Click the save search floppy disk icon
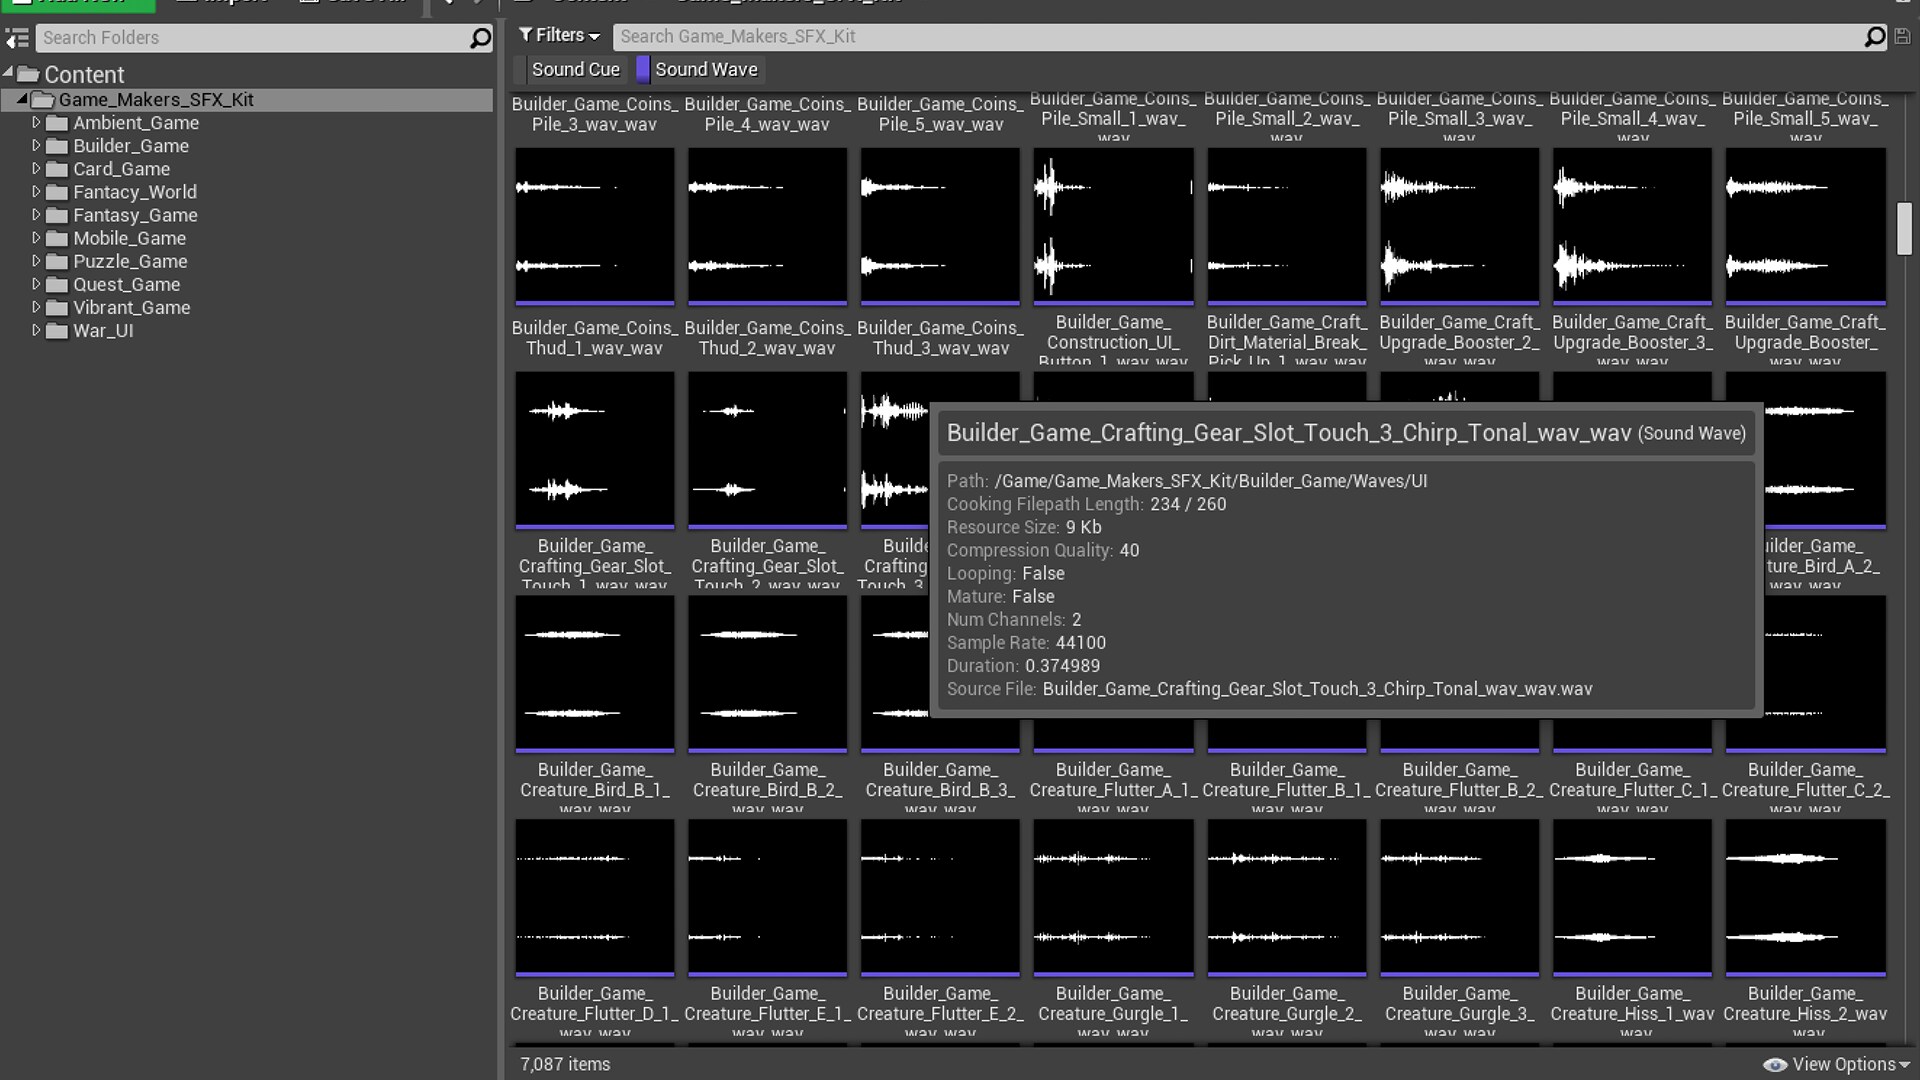Screen dimensions: 1920x1080 point(1903,36)
